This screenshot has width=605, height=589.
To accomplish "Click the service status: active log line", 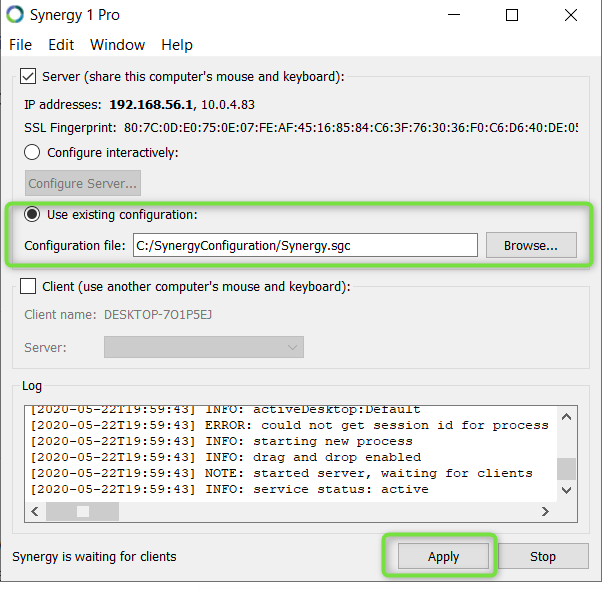I will [230, 489].
